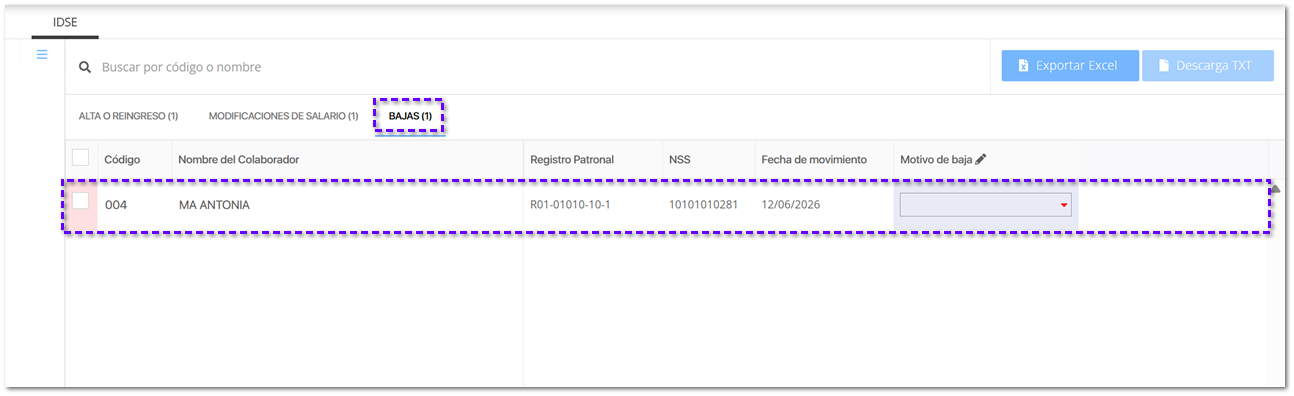Click the Fecha de movimiento column header
Viewport: 1294px width, 396px height.
point(814,159)
